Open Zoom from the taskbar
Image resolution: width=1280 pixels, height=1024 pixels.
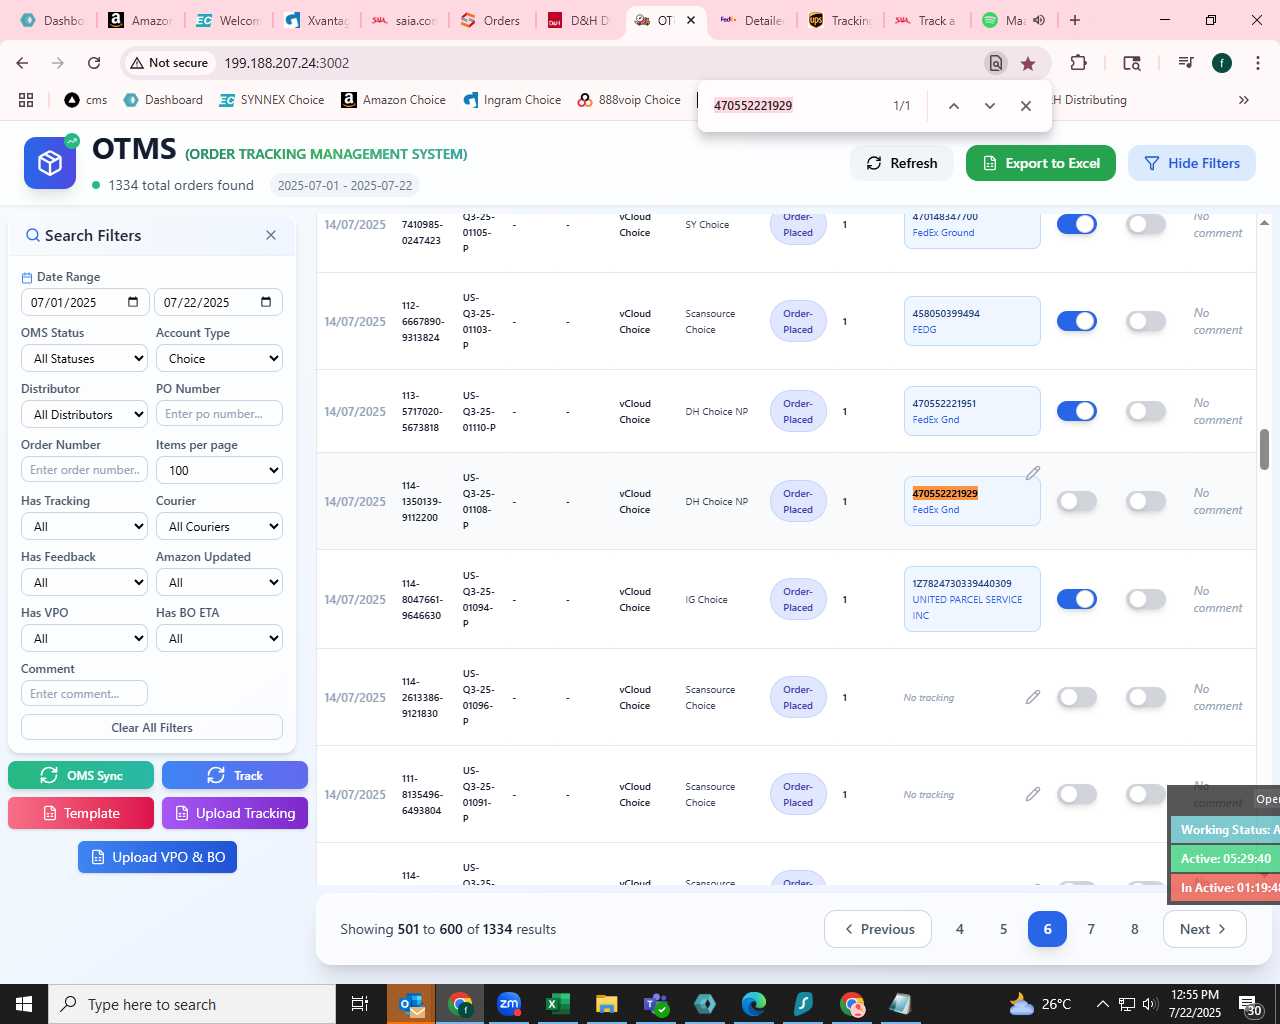[509, 1004]
